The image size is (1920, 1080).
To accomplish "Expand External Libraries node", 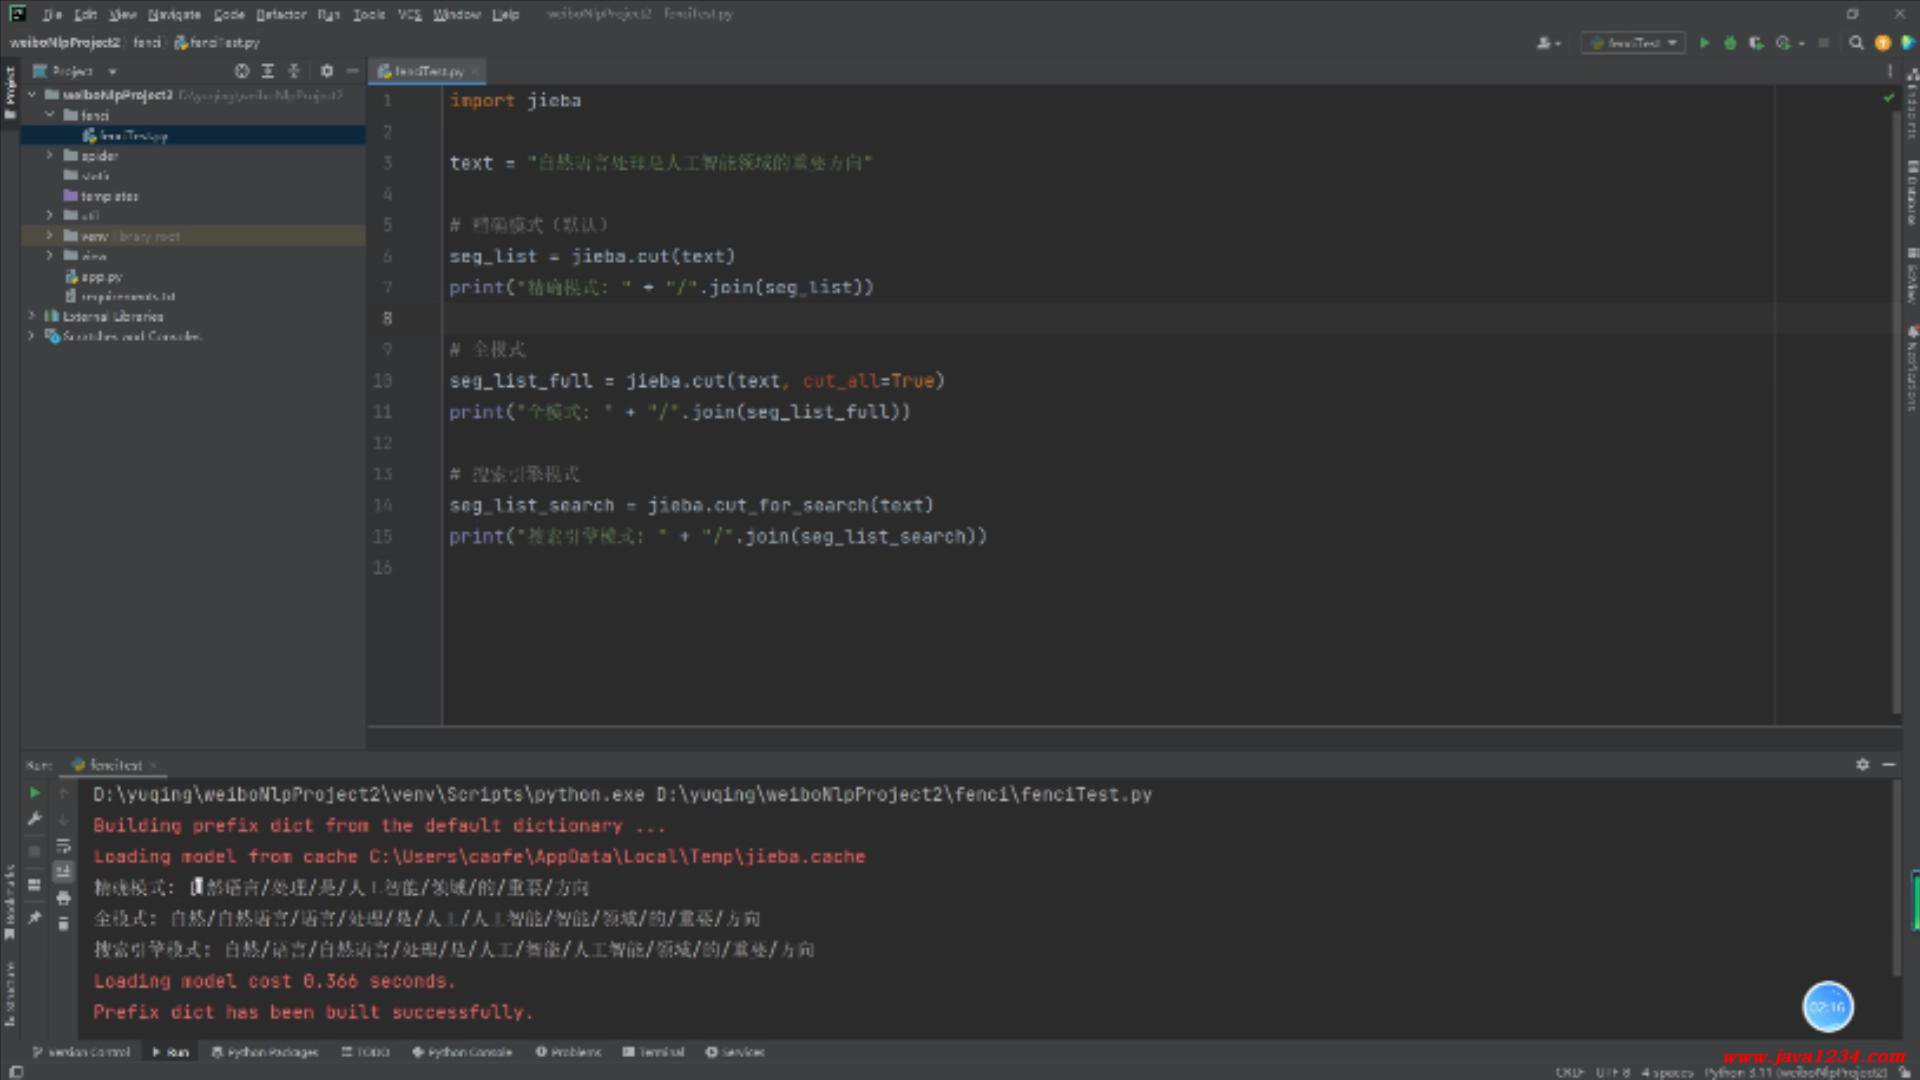I will (31, 316).
